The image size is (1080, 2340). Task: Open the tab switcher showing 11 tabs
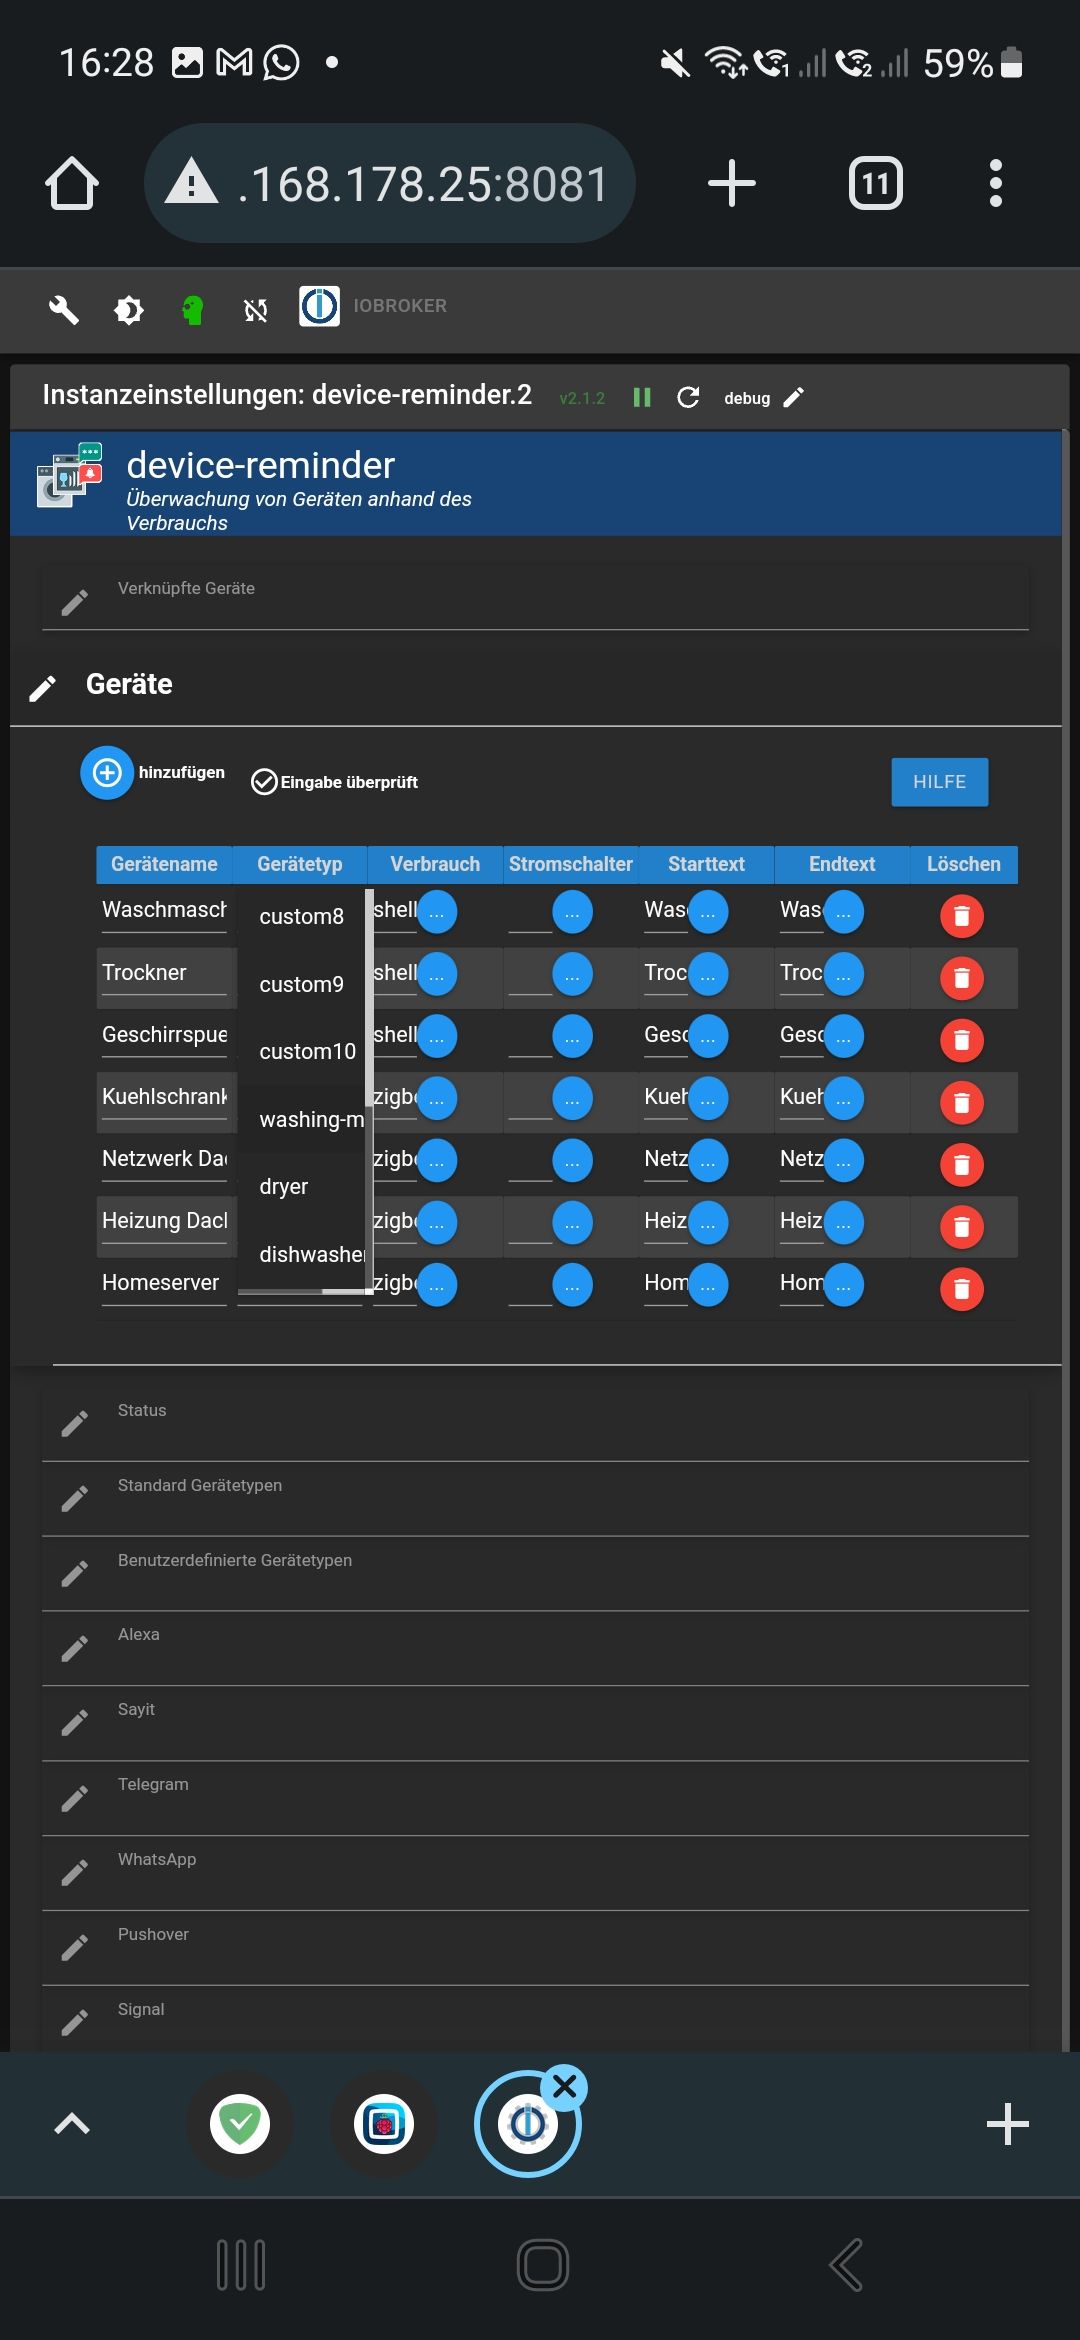876,184
